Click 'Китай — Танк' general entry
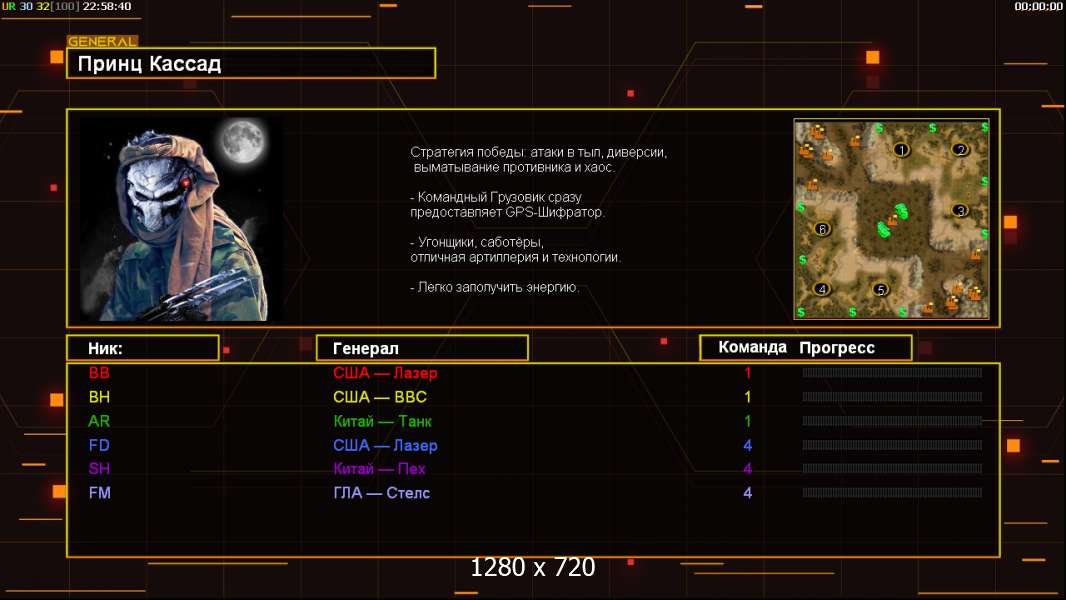Viewport: 1066px width, 600px height. [382, 421]
